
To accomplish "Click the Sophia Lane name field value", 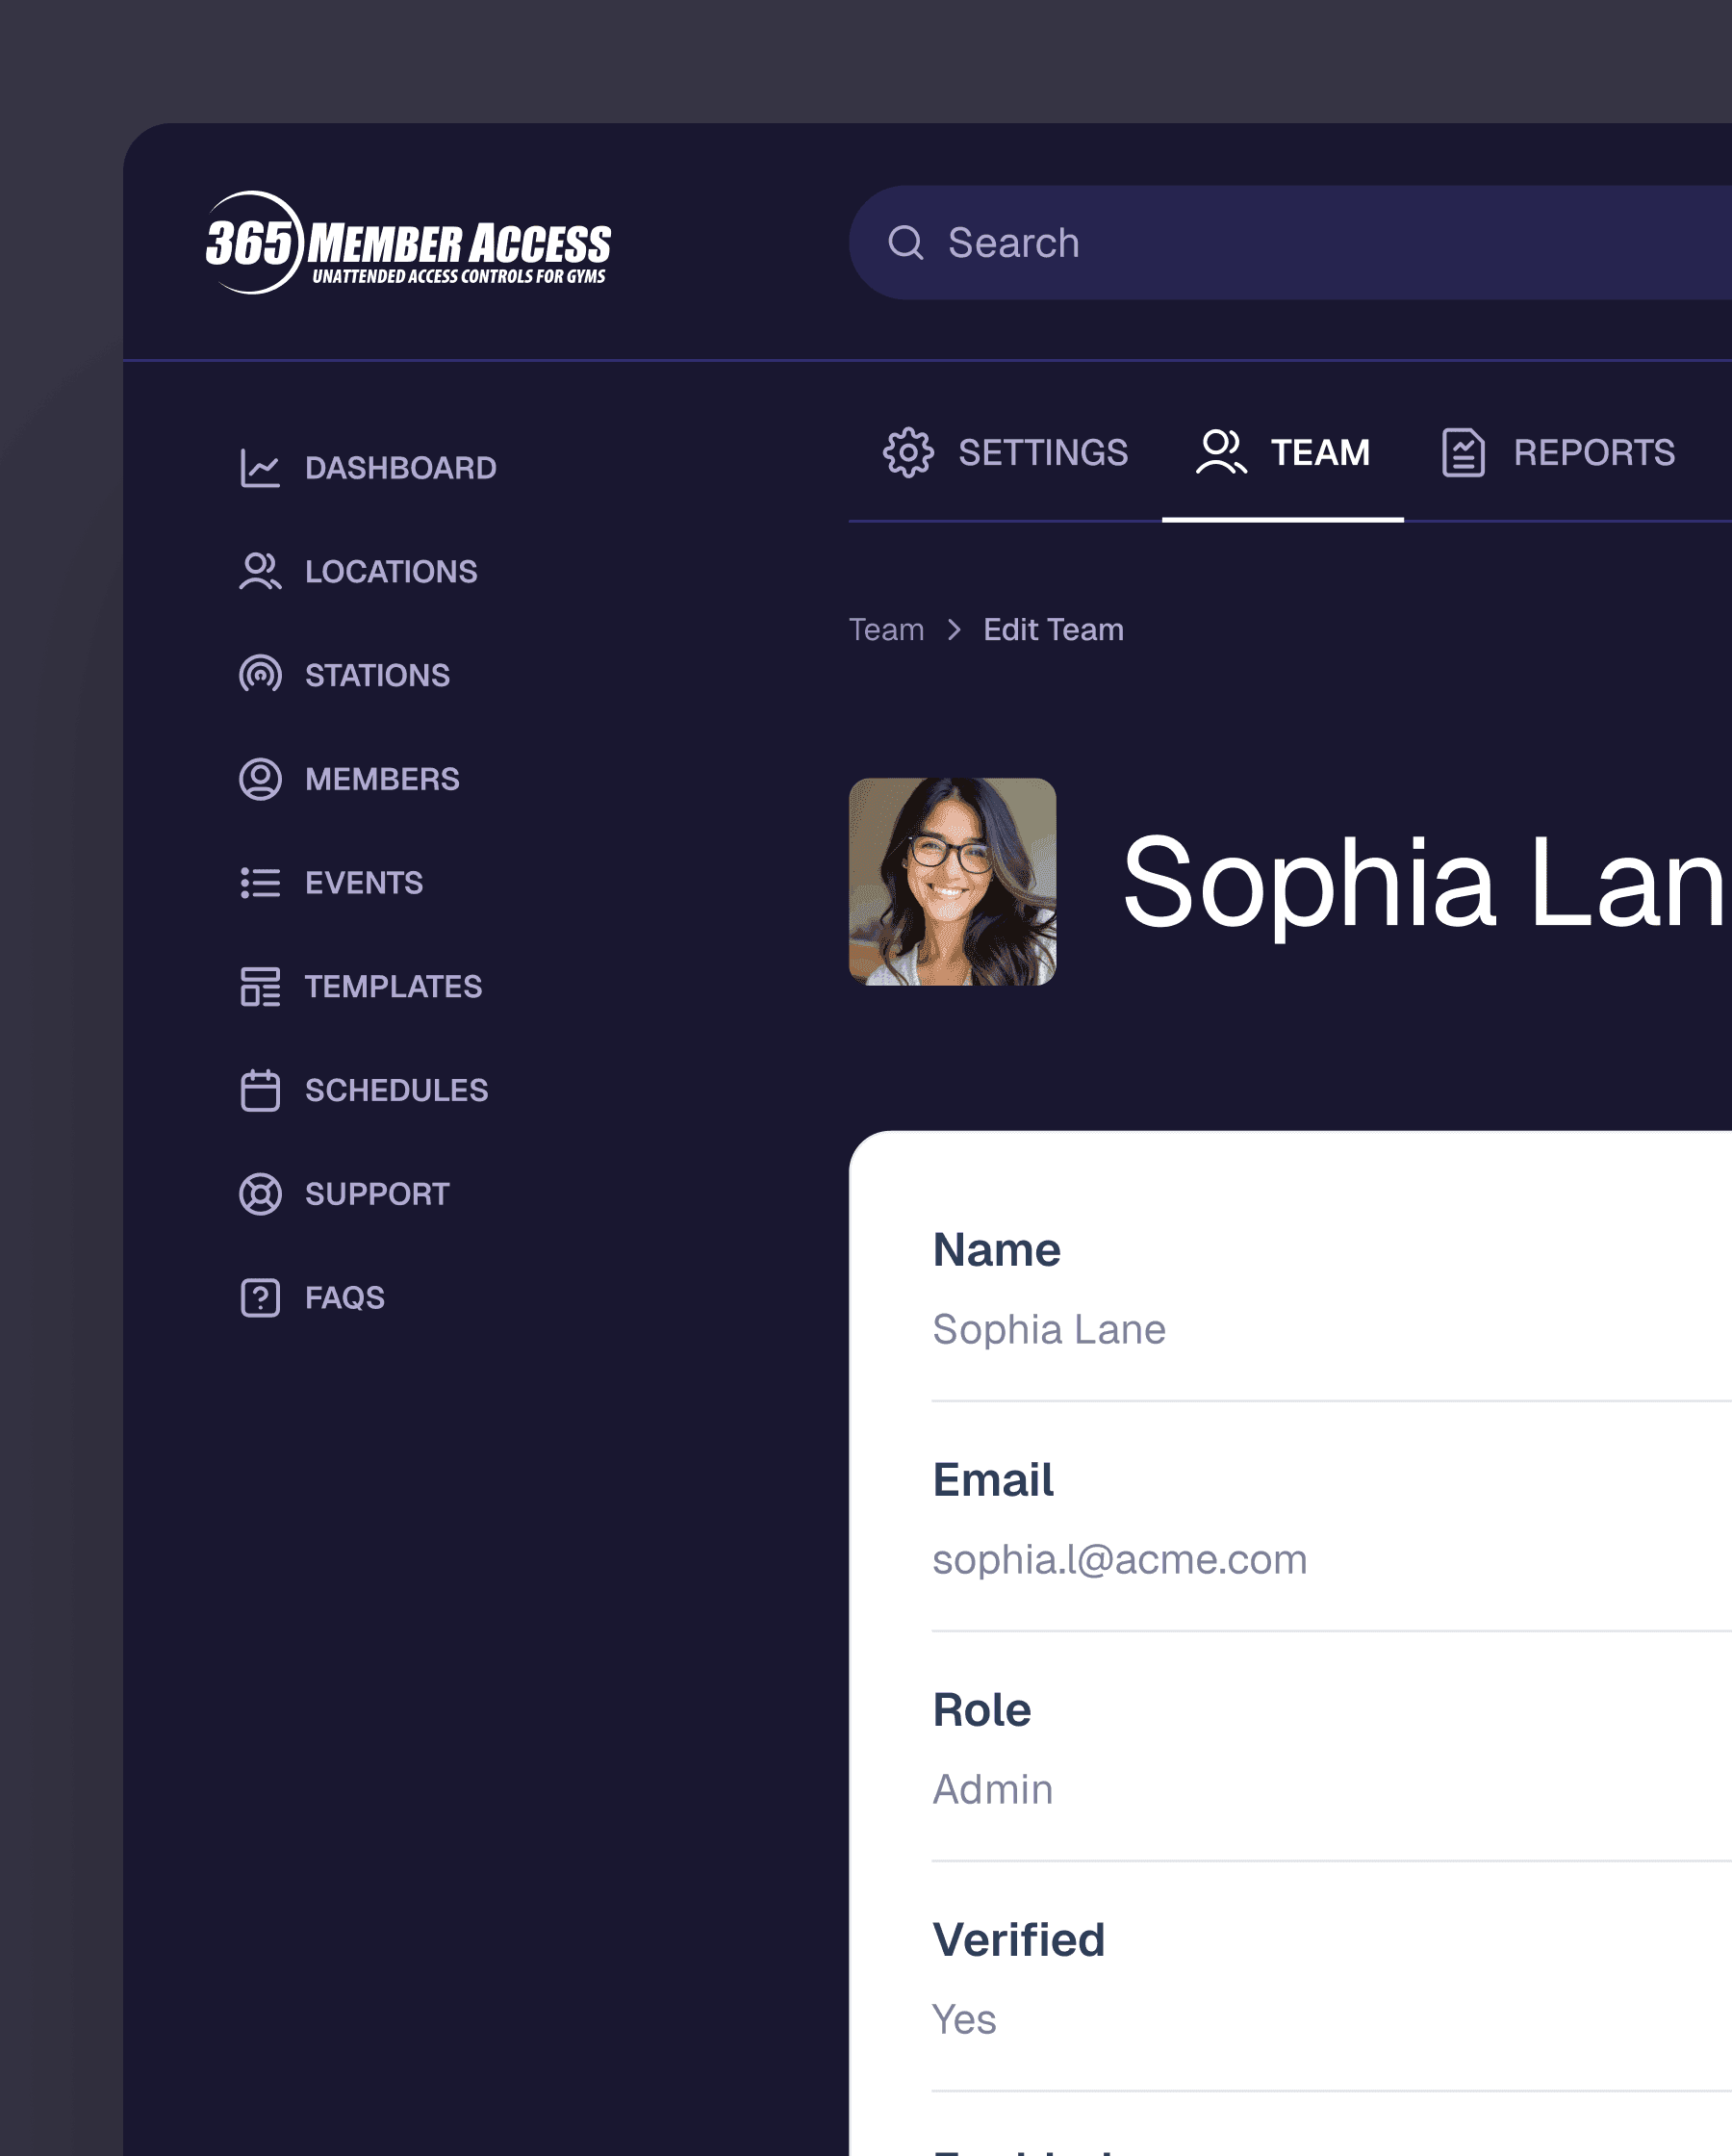I will click(x=1049, y=1330).
